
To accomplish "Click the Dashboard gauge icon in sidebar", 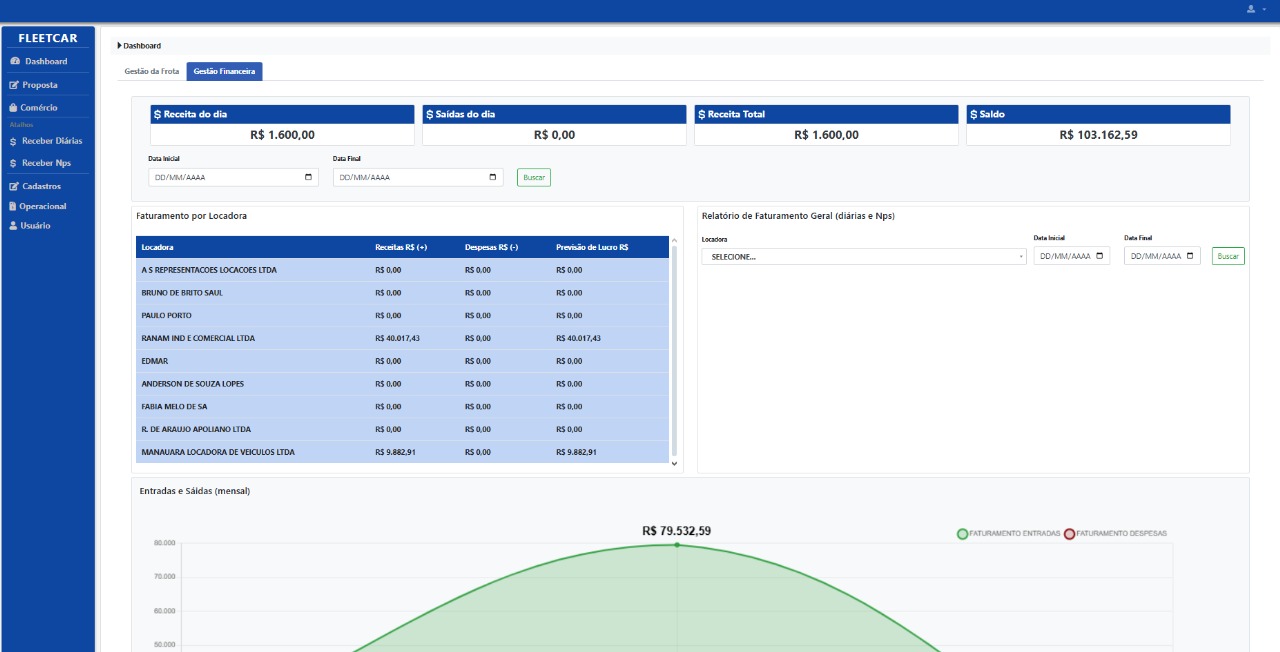I will tap(14, 62).
